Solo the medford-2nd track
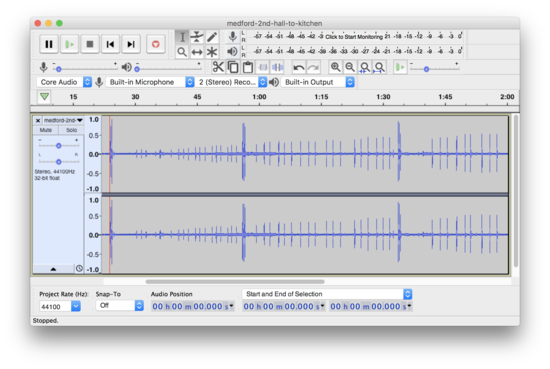This screenshot has height=369, width=550. 72,130
